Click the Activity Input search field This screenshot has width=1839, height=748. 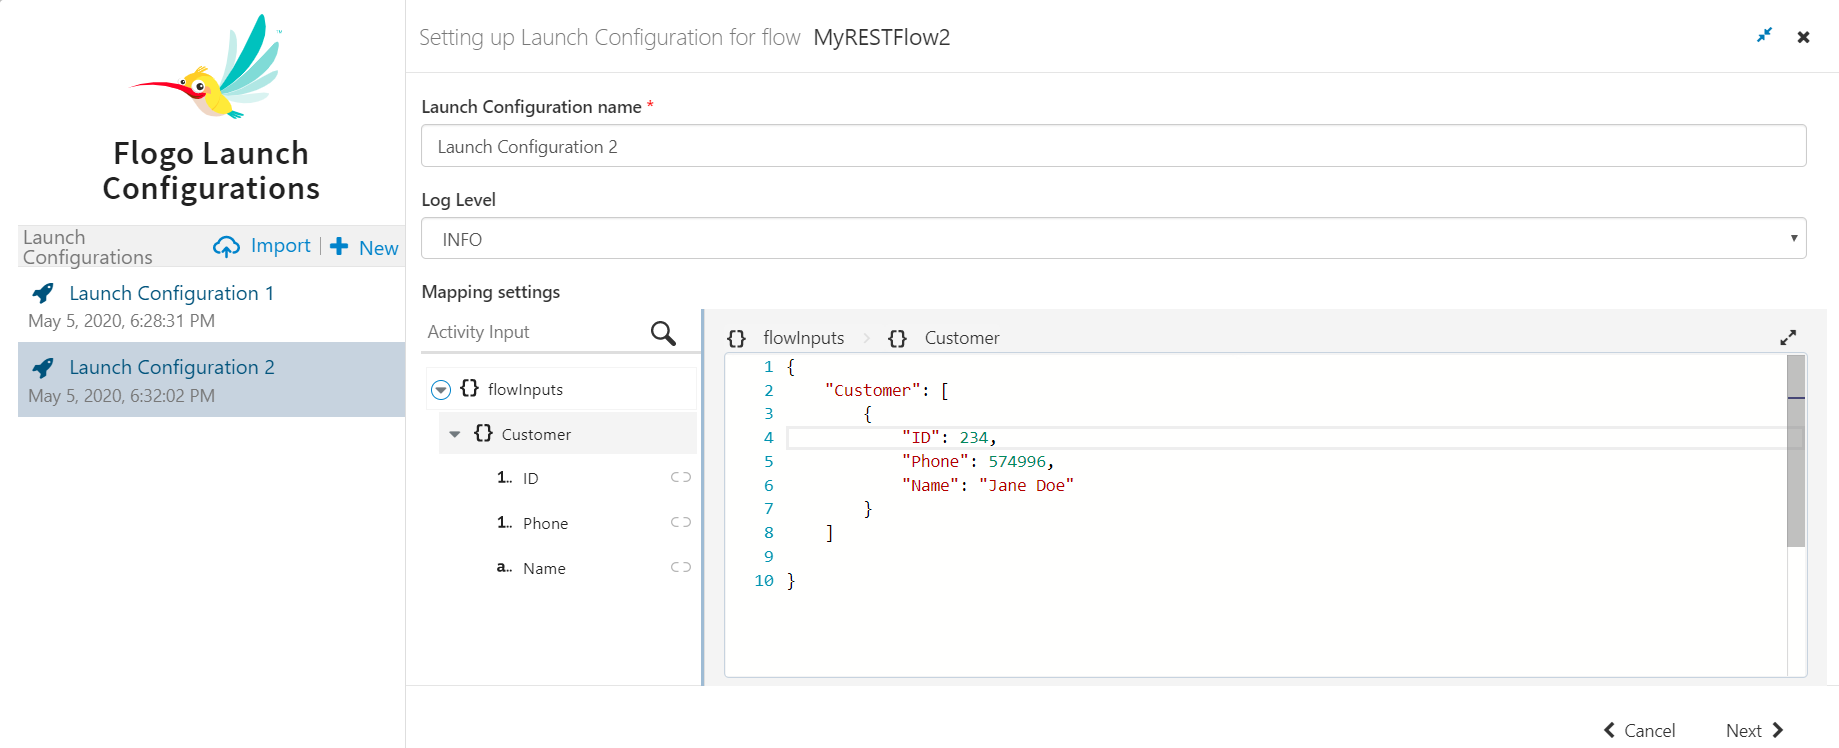pyautogui.click(x=535, y=332)
